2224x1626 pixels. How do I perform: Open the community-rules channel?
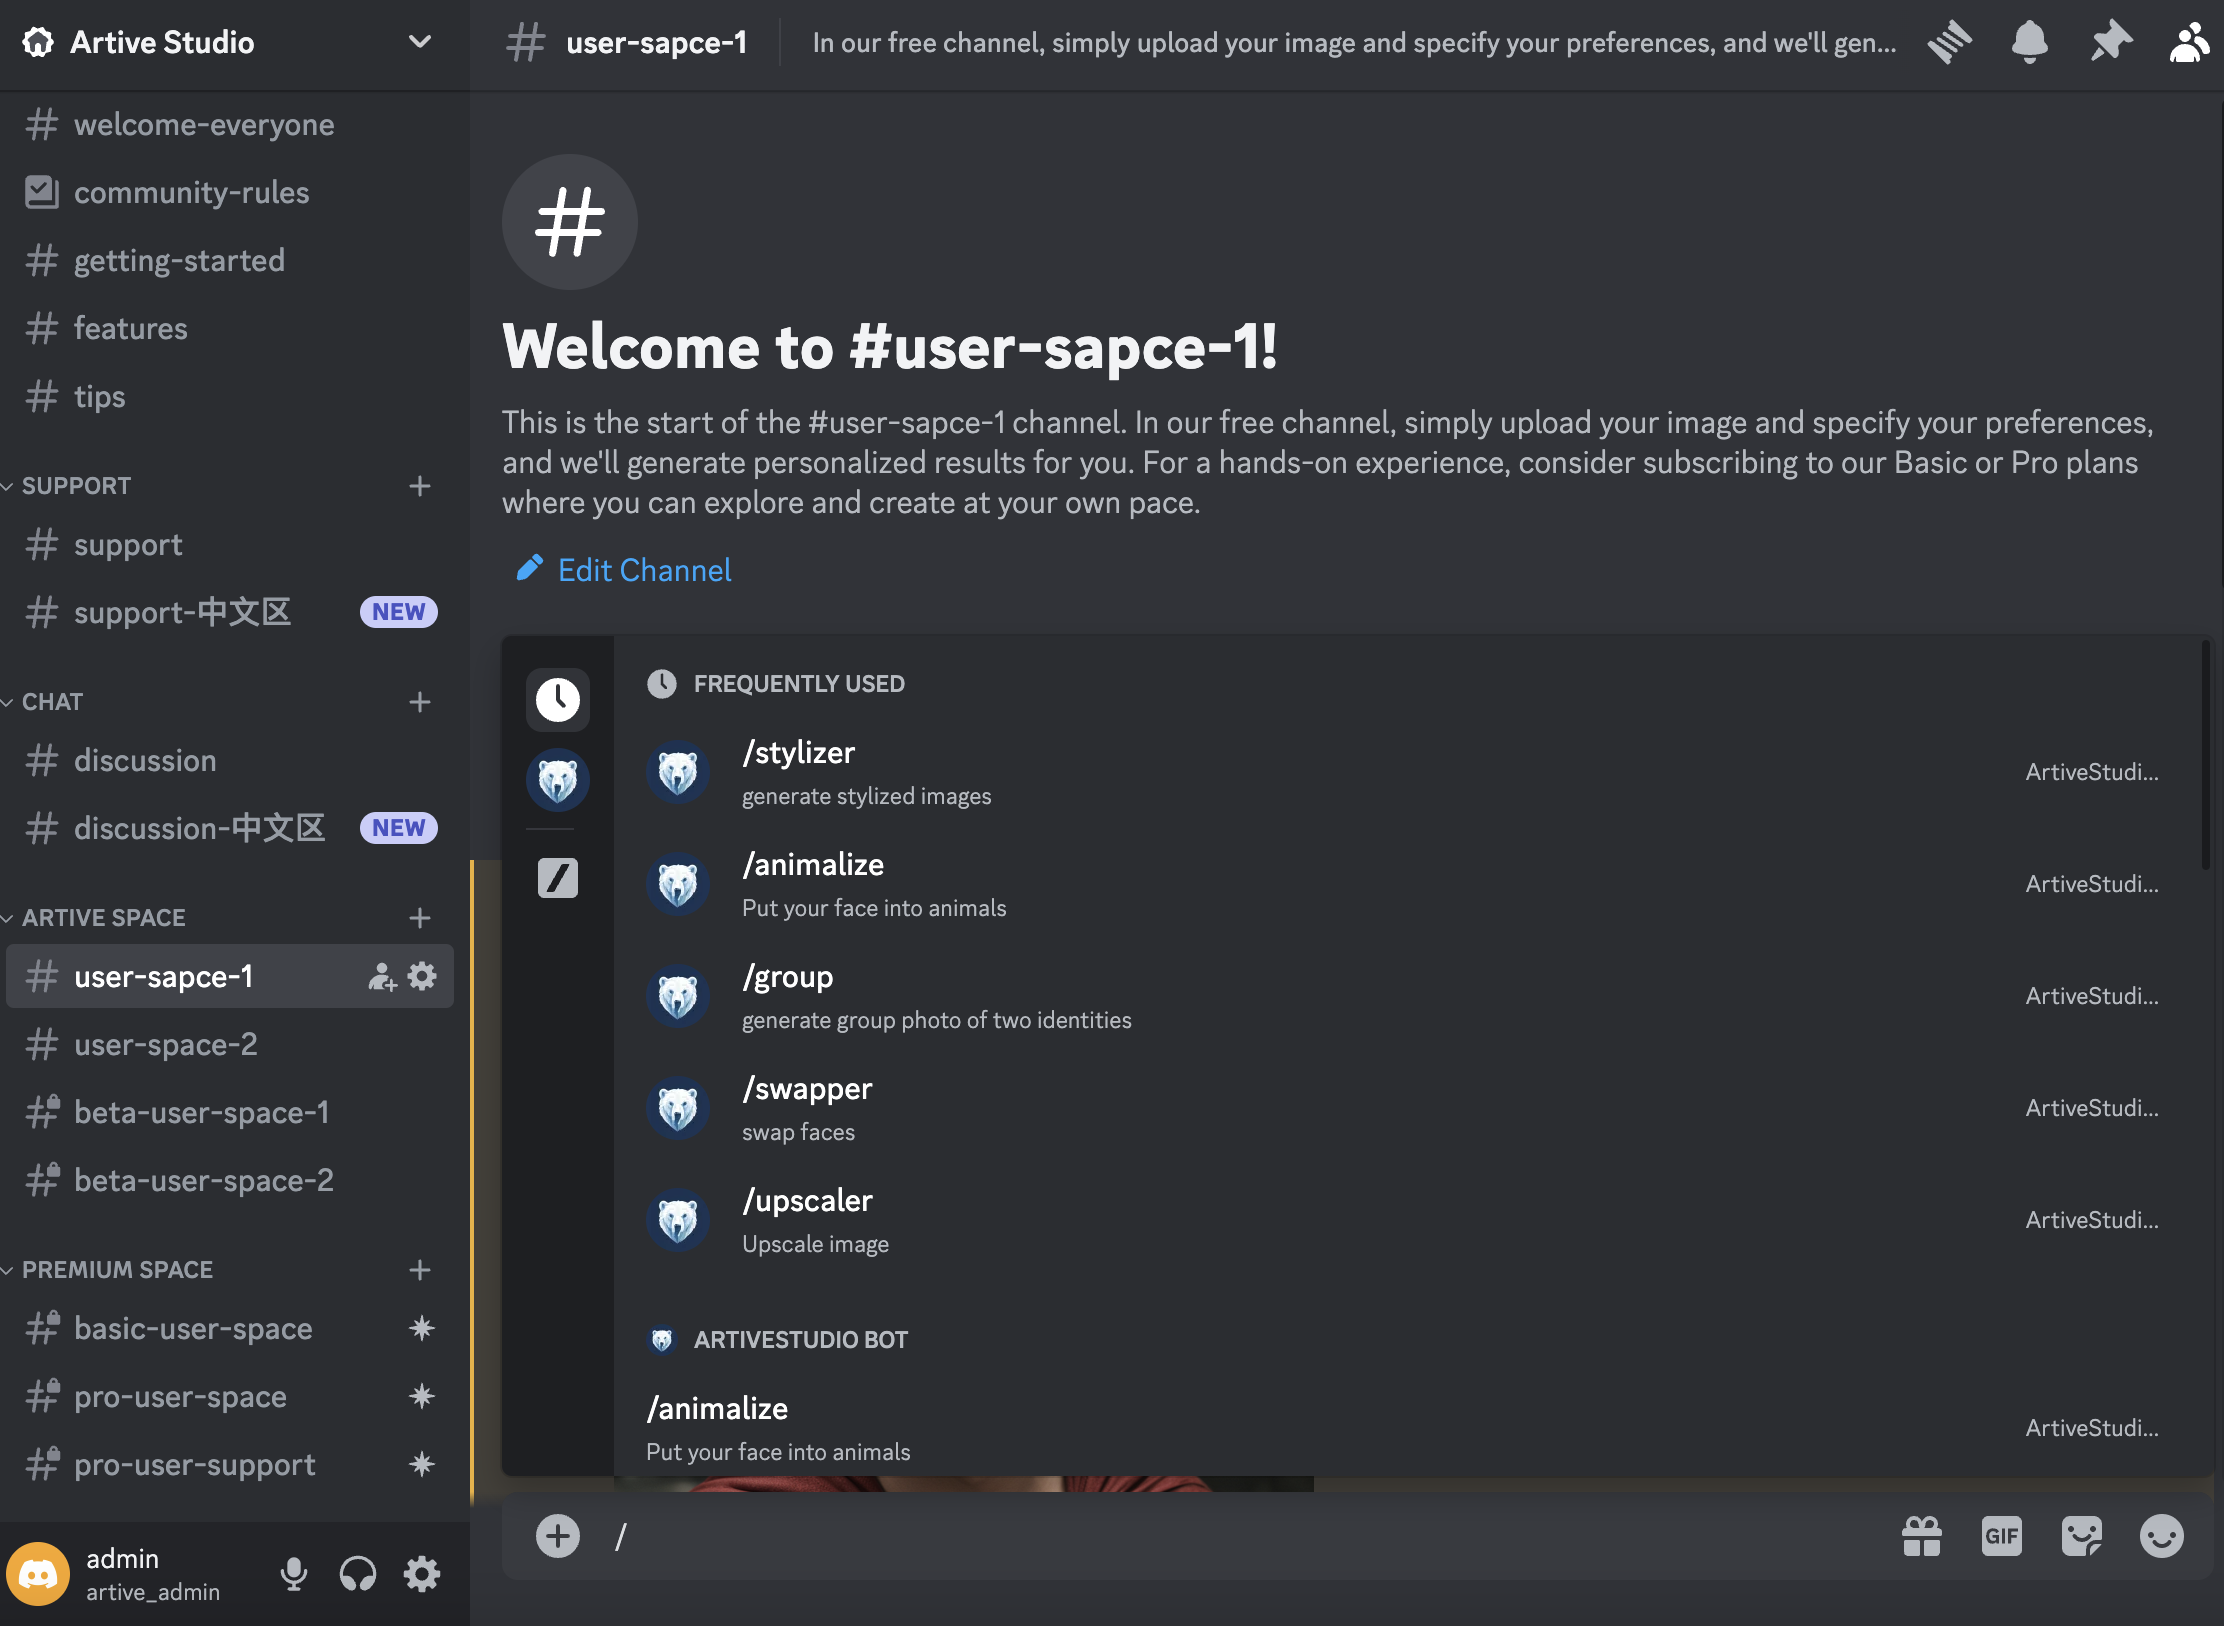tap(230, 193)
